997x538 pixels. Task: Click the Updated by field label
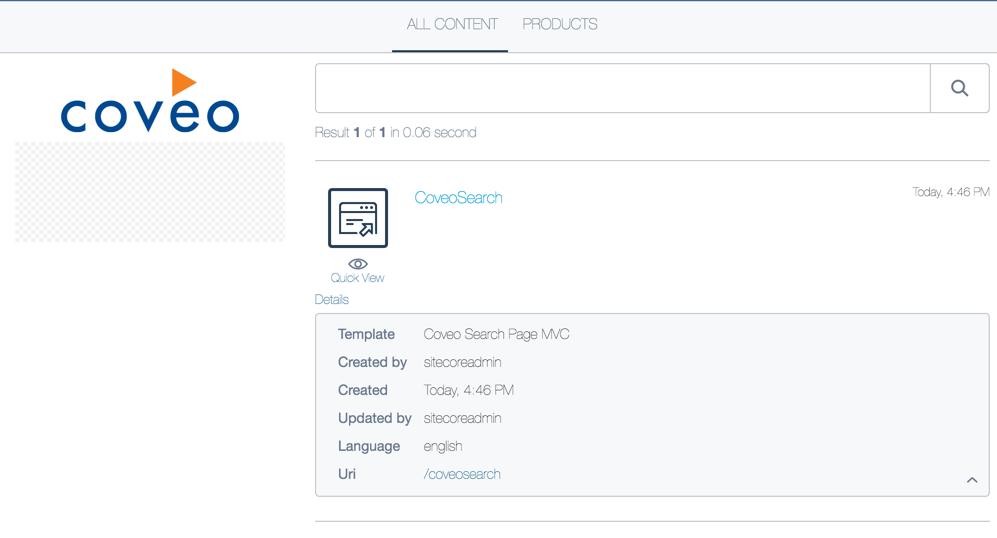[x=375, y=418]
